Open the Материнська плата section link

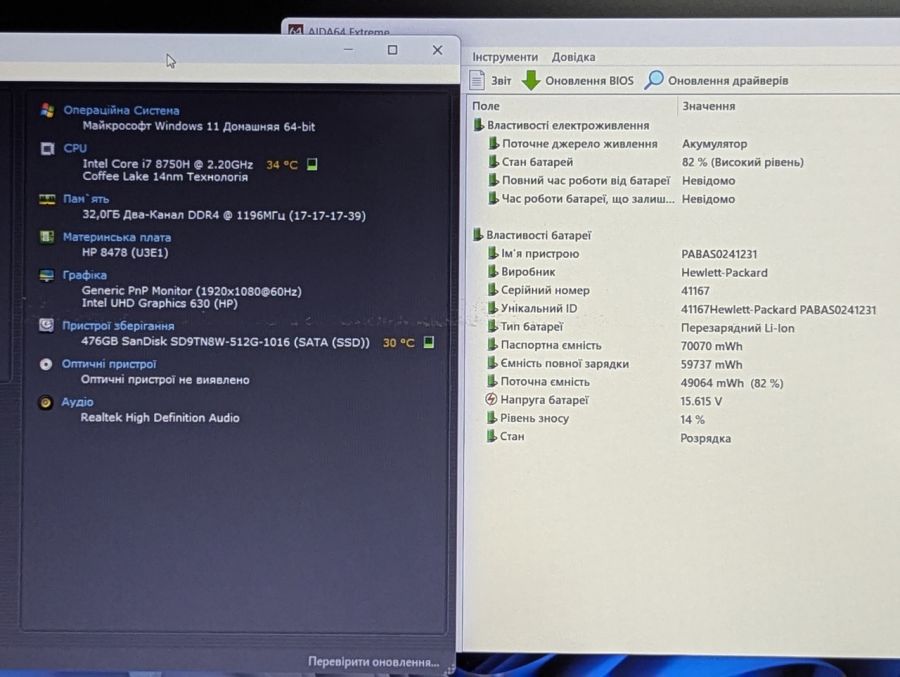(117, 237)
